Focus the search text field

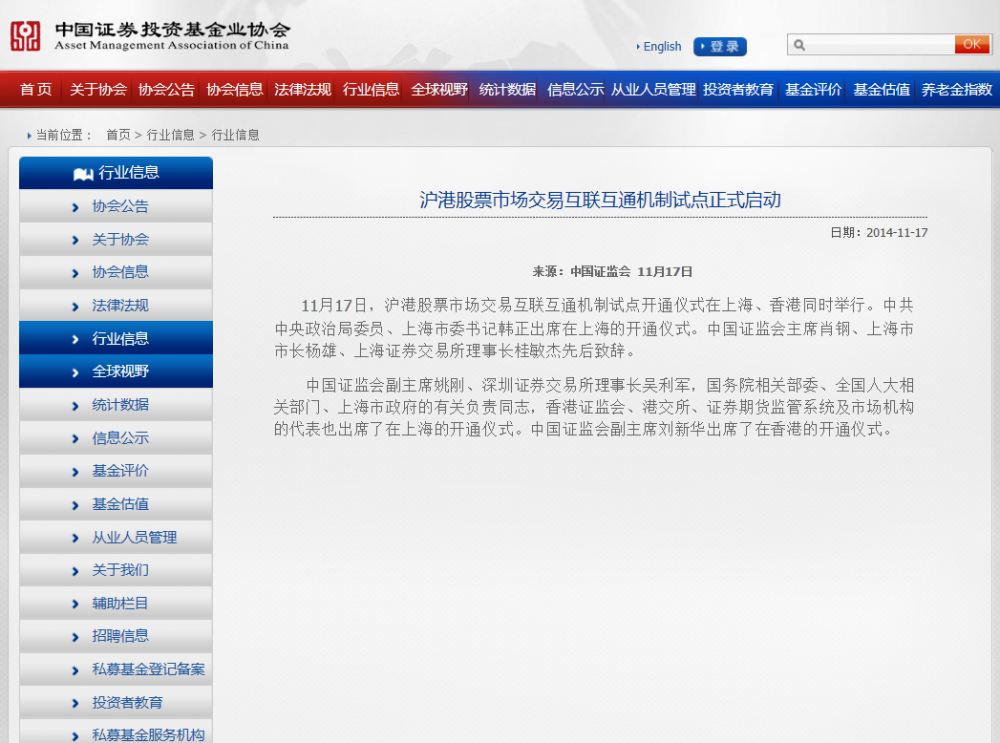[x=880, y=45]
